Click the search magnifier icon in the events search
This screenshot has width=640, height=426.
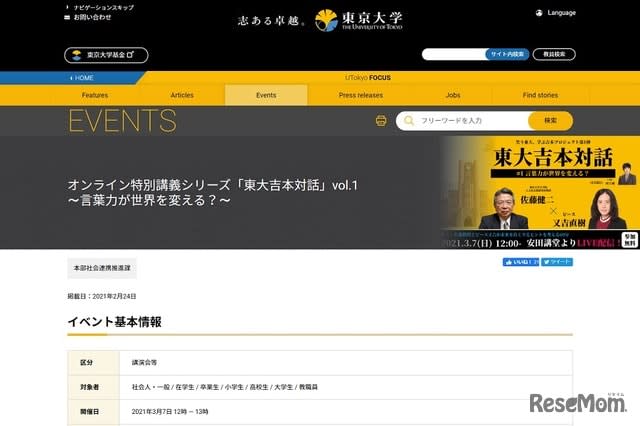coord(409,121)
